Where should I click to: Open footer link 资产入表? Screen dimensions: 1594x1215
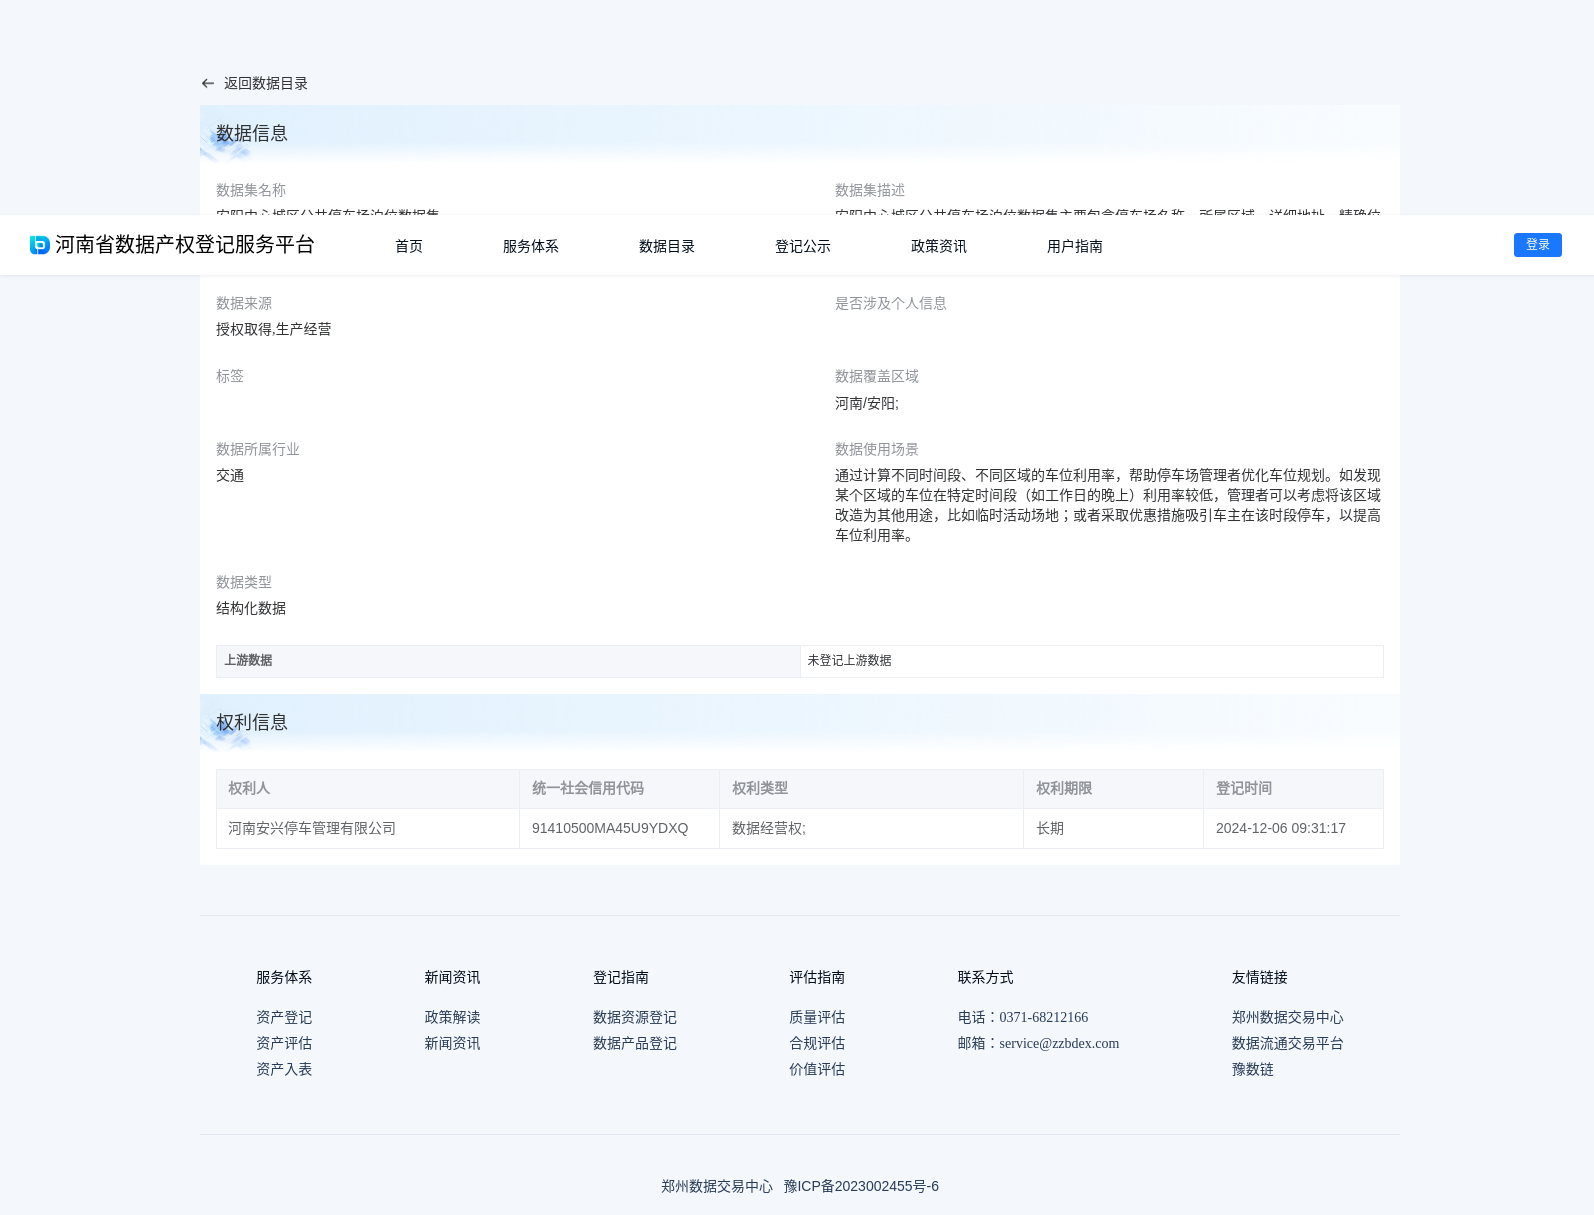pos(284,1069)
